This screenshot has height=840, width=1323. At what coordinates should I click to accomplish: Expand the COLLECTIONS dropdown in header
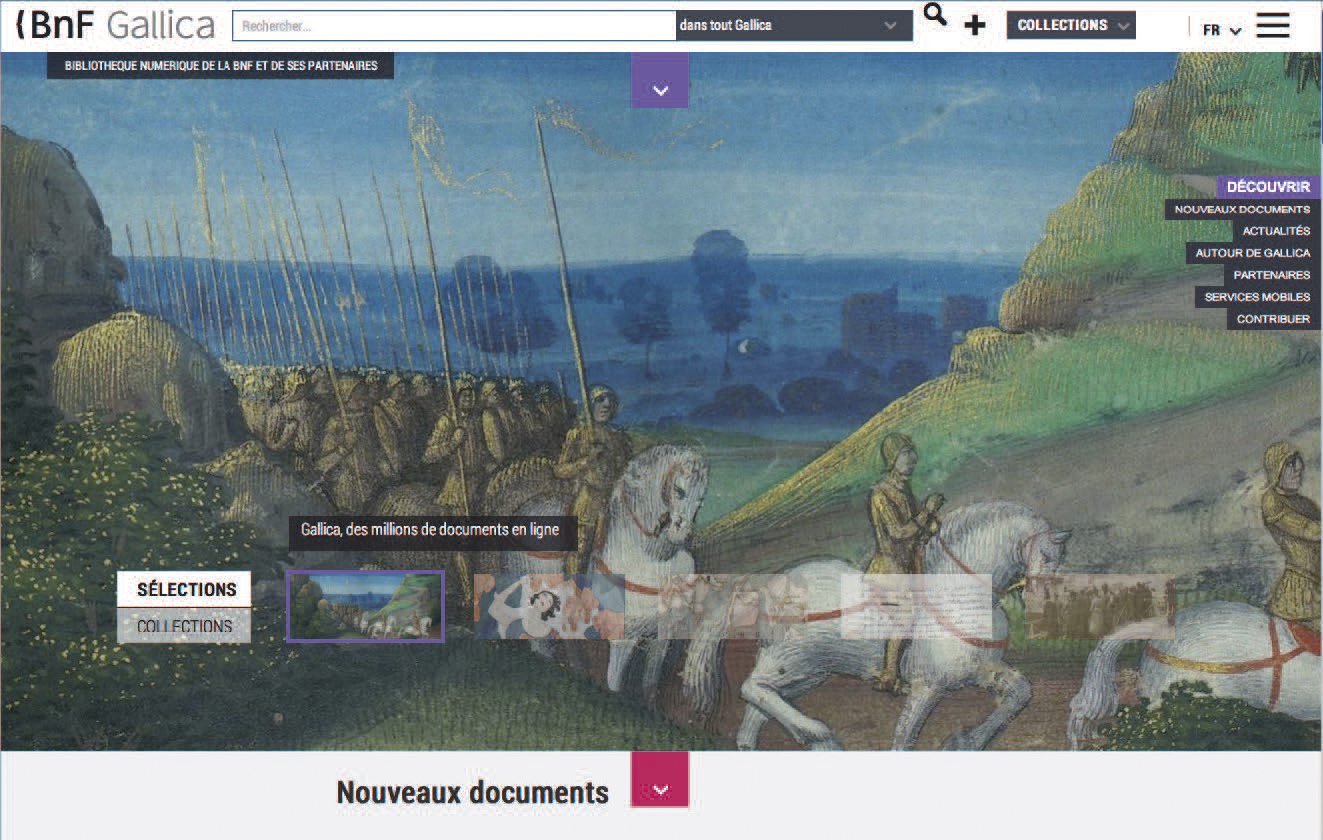pyautogui.click(x=1071, y=25)
